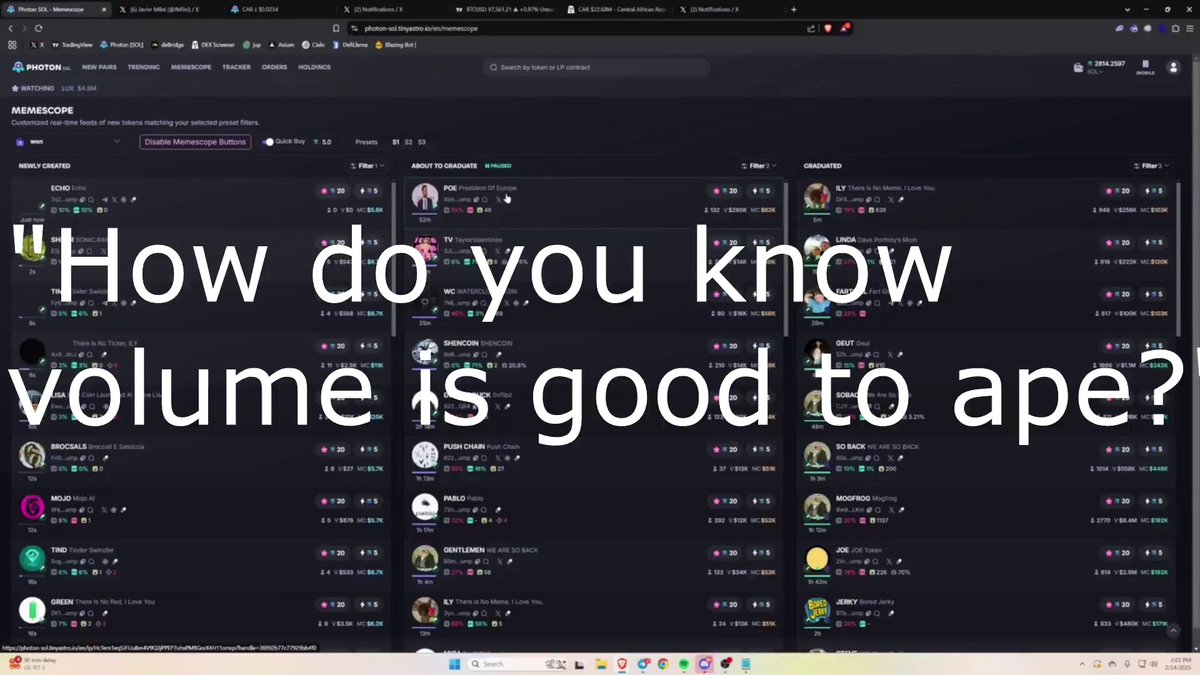This screenshot has height=675, width=1200.
Task: Open the TRACKER page
Action: [x=237, y=67]
